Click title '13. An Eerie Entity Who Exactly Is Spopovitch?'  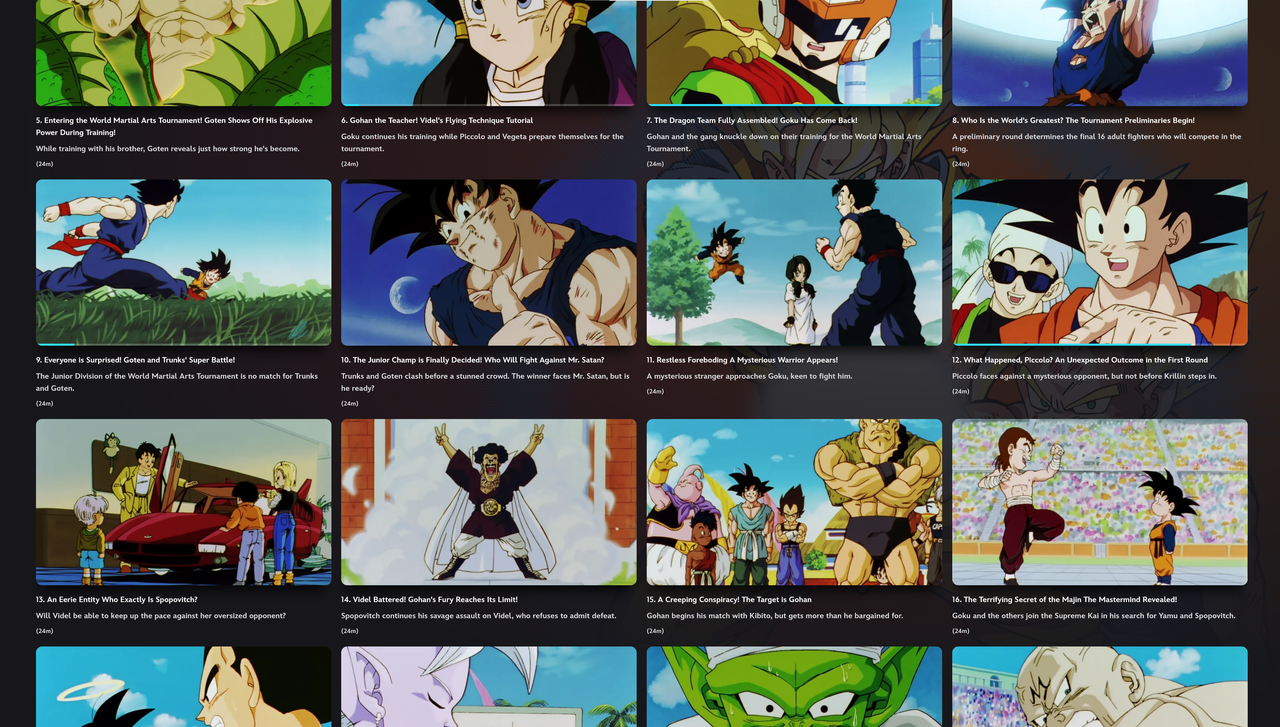[x=116, y=600]
